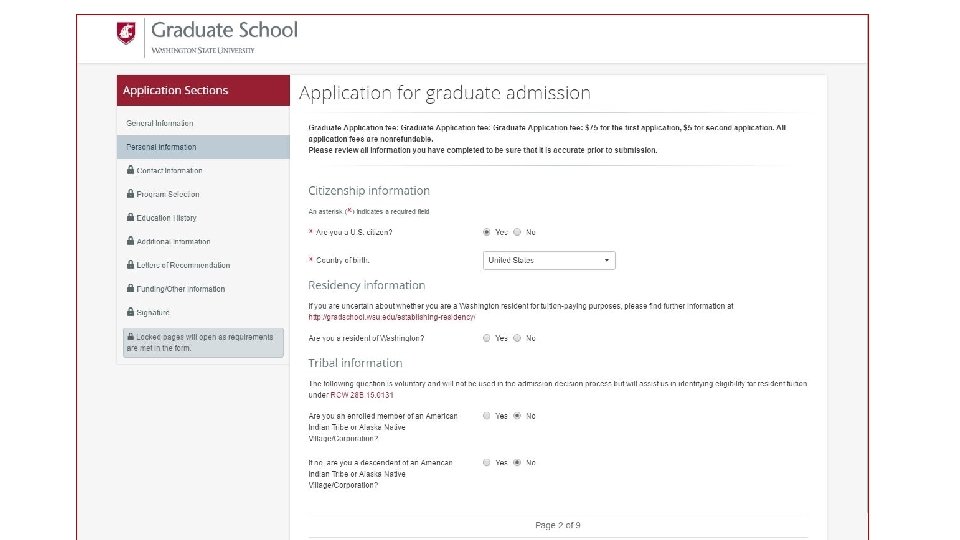Click lock icon beside Contact Information
Screen dimensions: 960x540
pos(131,170)
